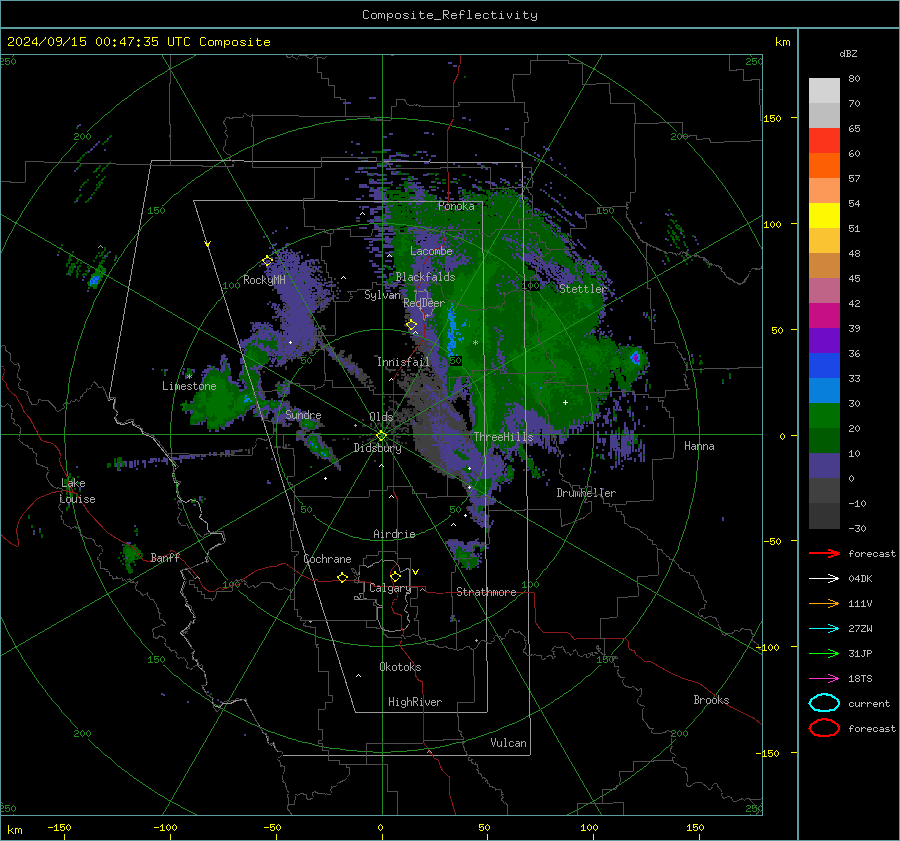
Task: Click the magenta 18TS arrow icon
Action: click(x=824, y=678)
